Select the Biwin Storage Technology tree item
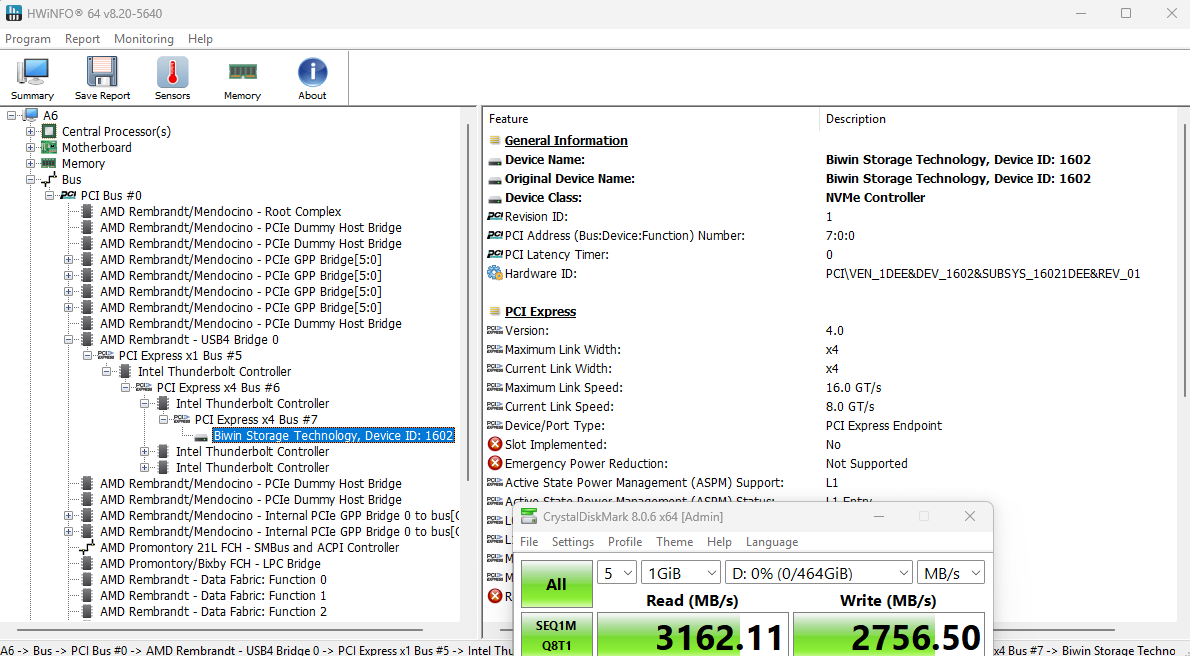This screenshot has width=1190, height=656. (x=333, y=435)
